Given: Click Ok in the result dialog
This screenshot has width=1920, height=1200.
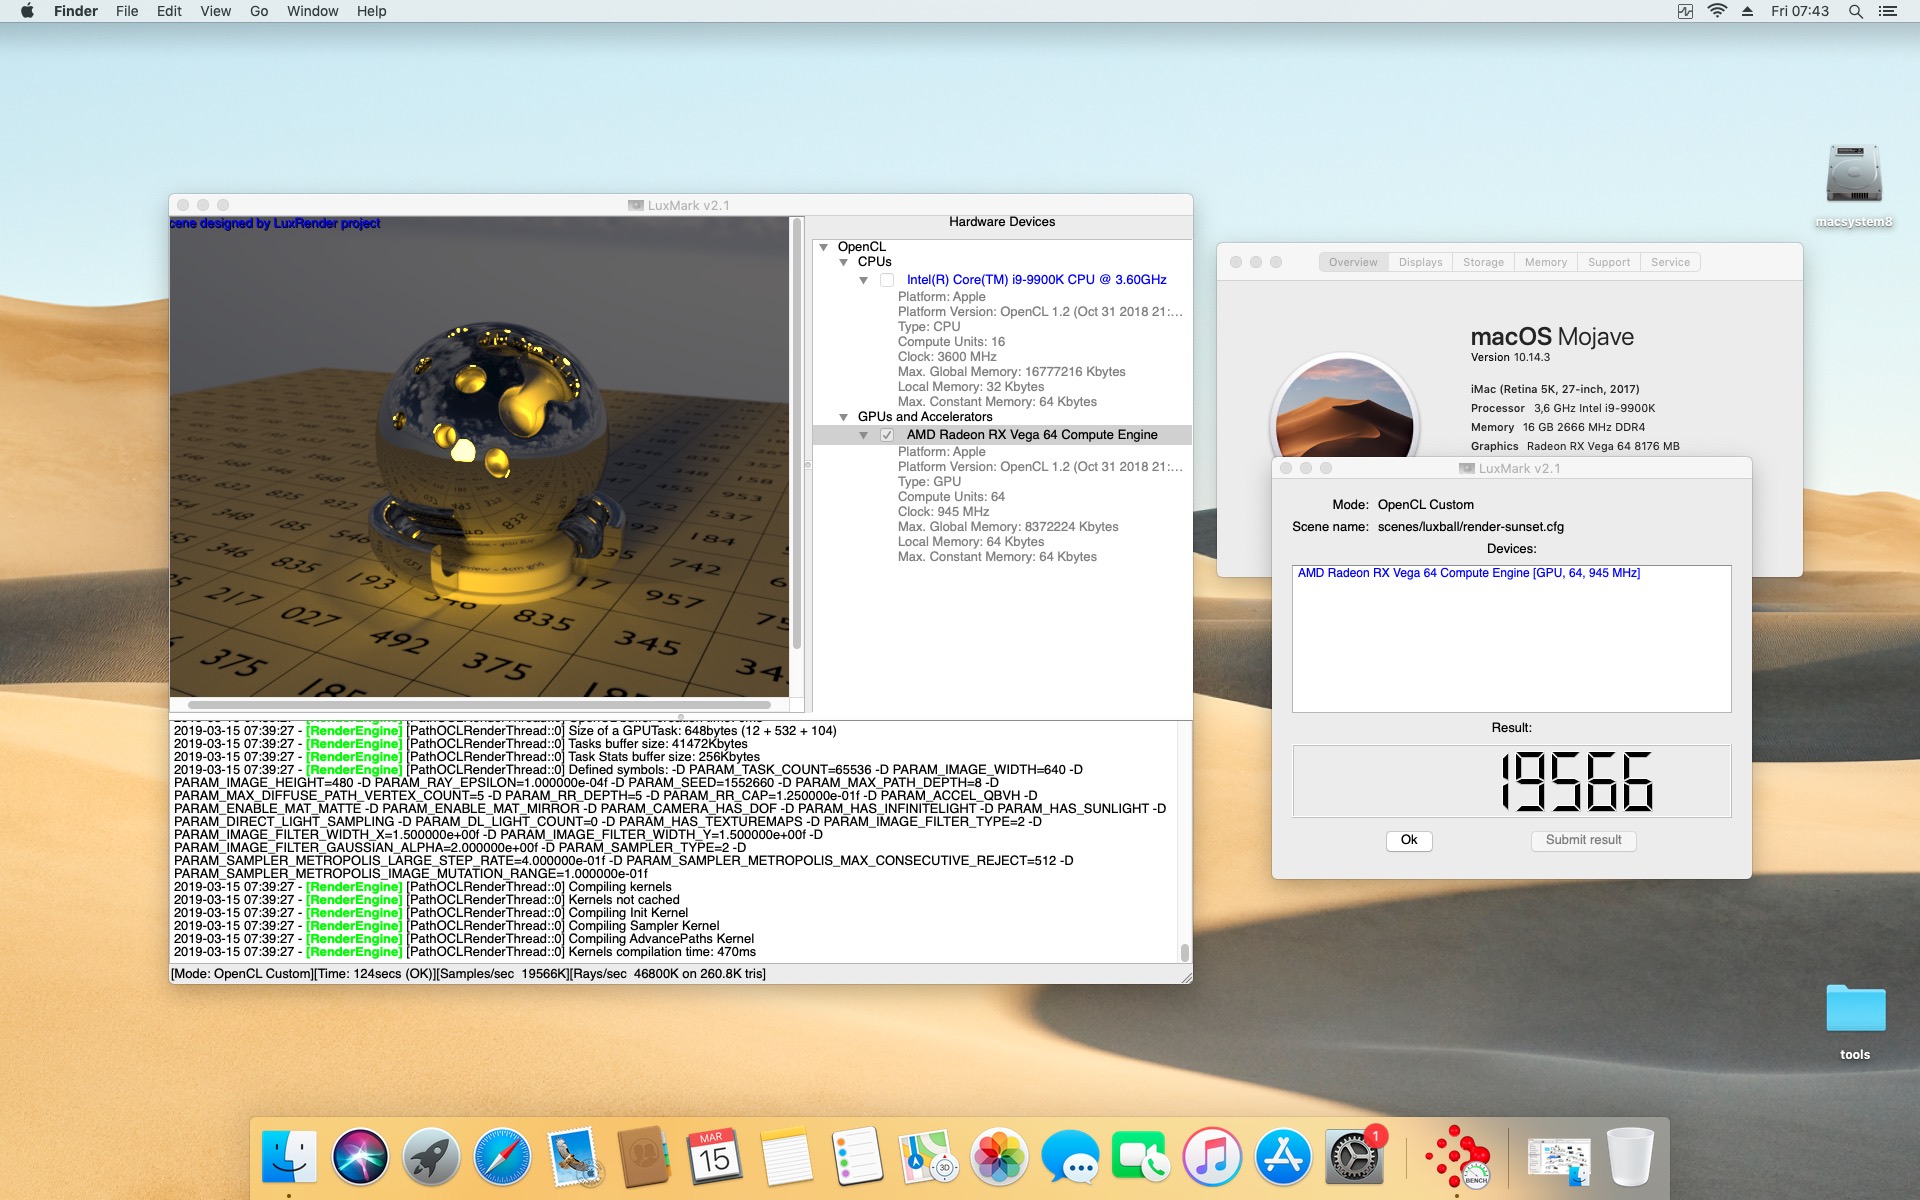Looking at the screenshot, I should tap(1408, 840).
